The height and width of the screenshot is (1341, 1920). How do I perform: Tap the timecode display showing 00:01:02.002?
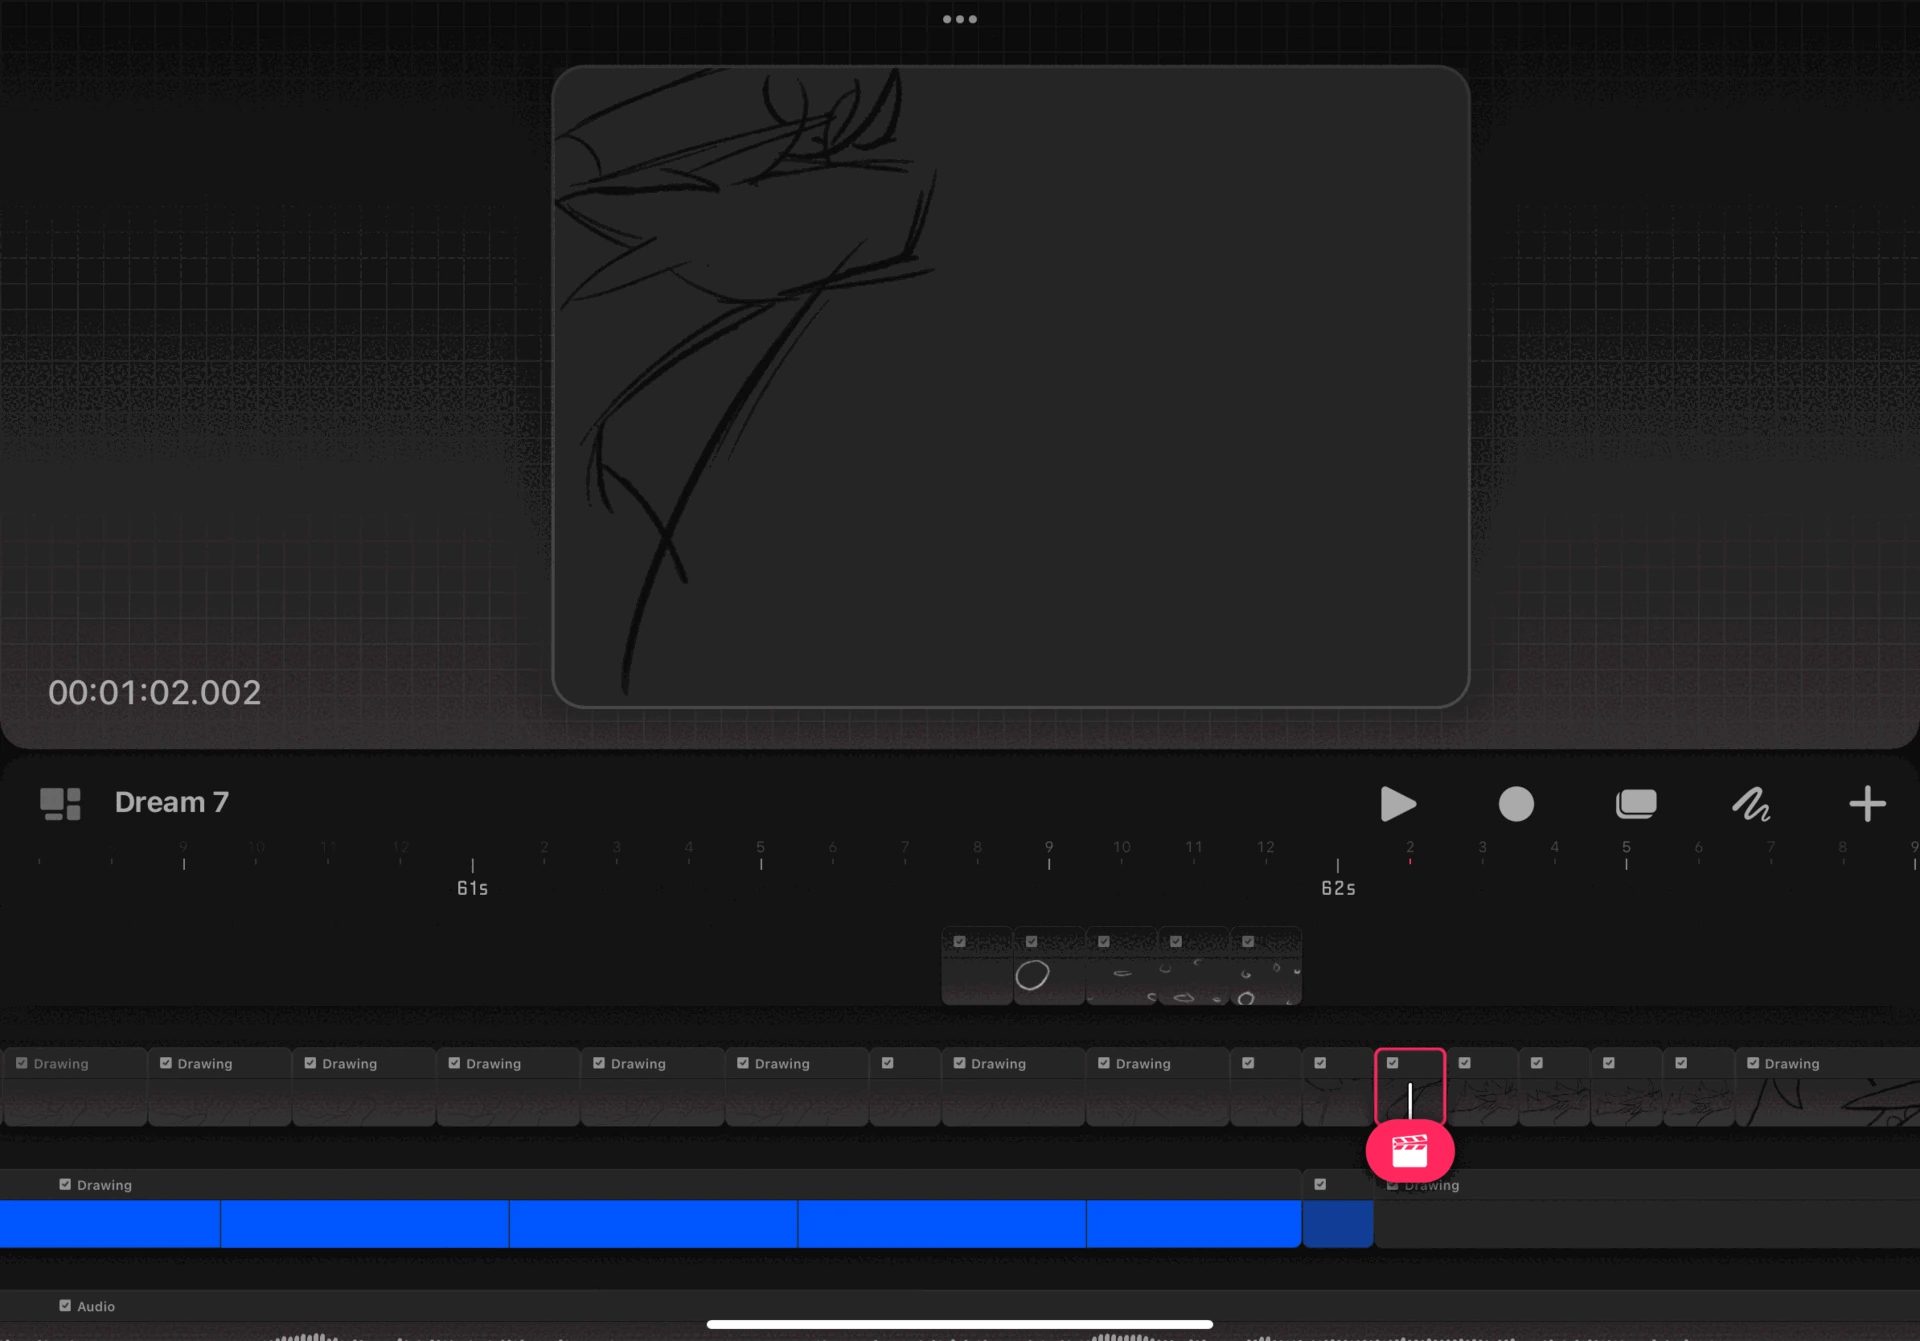155,692
